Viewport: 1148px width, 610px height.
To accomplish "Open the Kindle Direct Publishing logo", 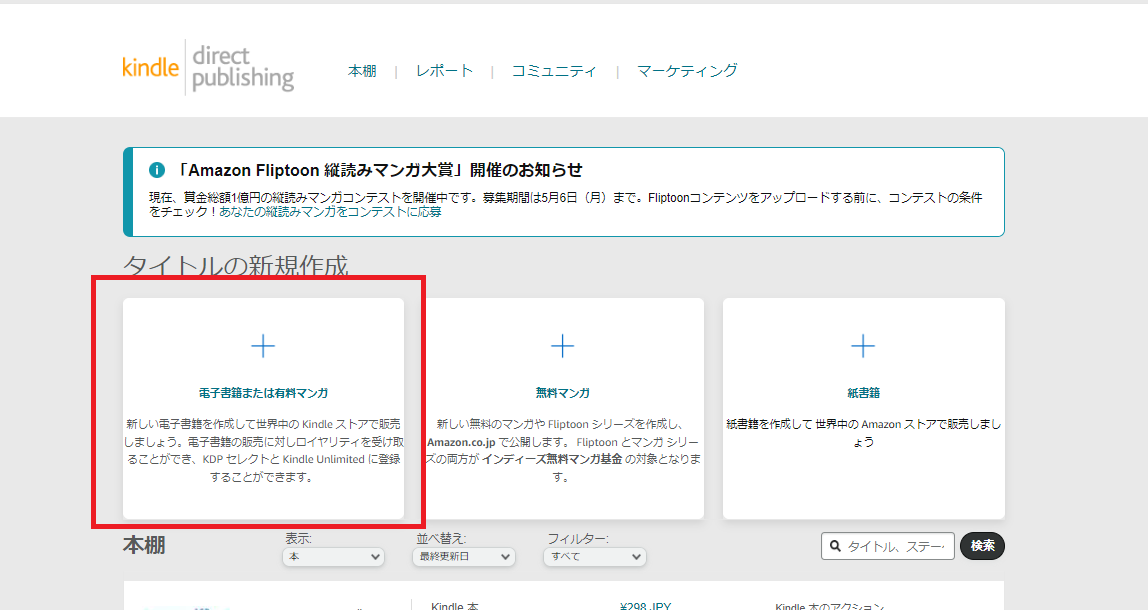I will click(x=208, y=67).
